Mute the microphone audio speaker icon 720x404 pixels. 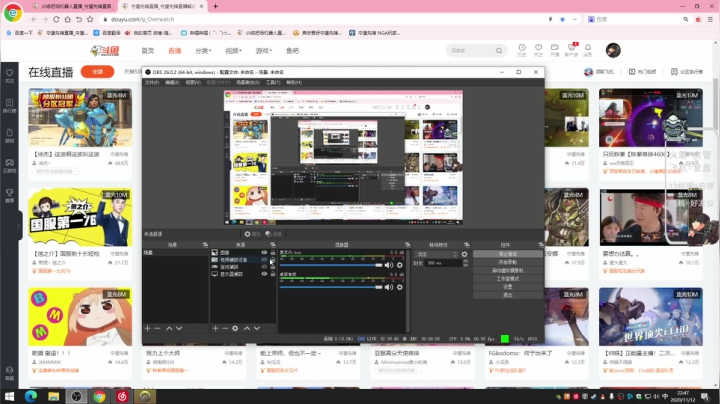click(x=389, y=265)
